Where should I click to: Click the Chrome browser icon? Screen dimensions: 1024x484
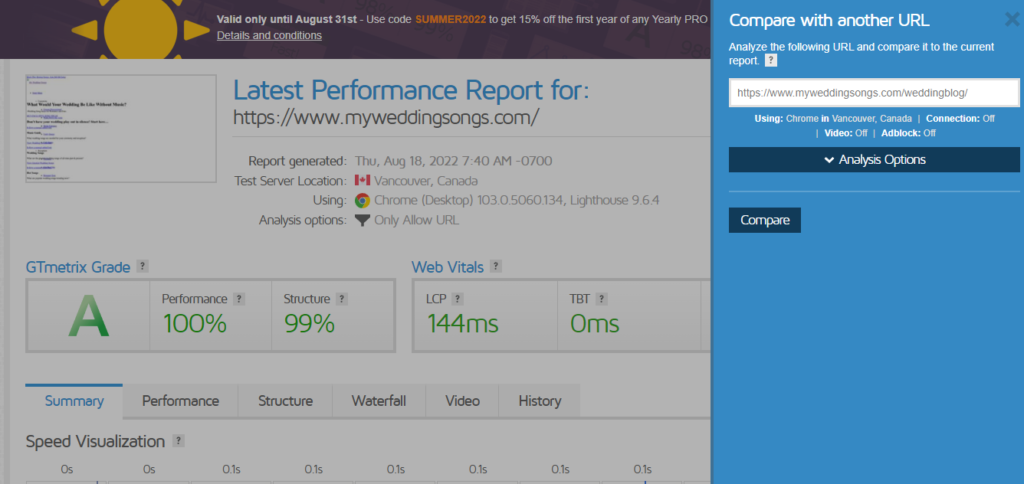click(x=362, y=201)
